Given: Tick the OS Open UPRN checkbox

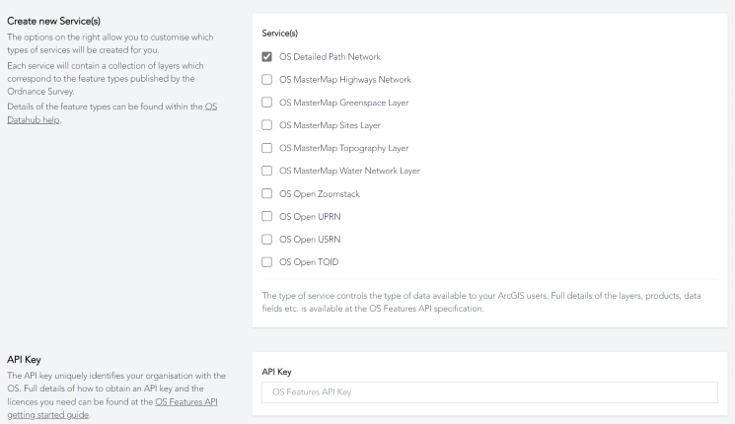Looking at the screenshot, I should pyautogui.click(x=267, y=216).
